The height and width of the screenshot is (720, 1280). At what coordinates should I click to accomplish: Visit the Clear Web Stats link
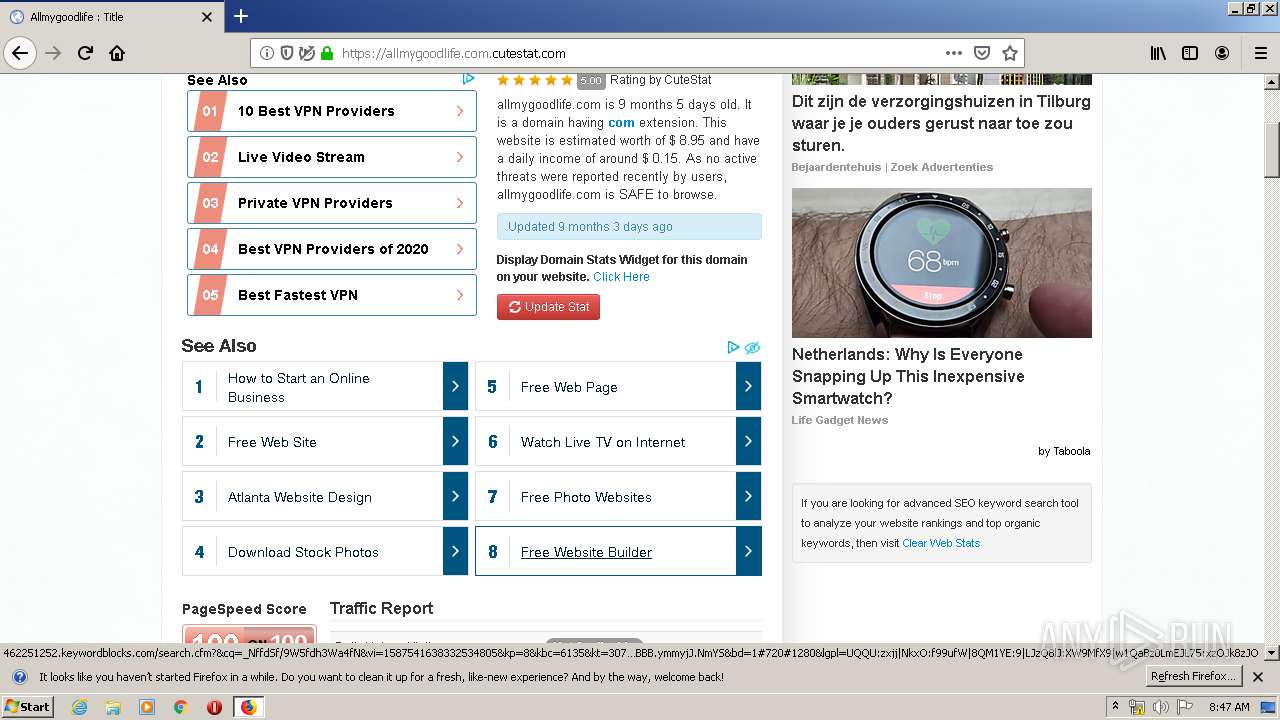click(x=941, y=543)
